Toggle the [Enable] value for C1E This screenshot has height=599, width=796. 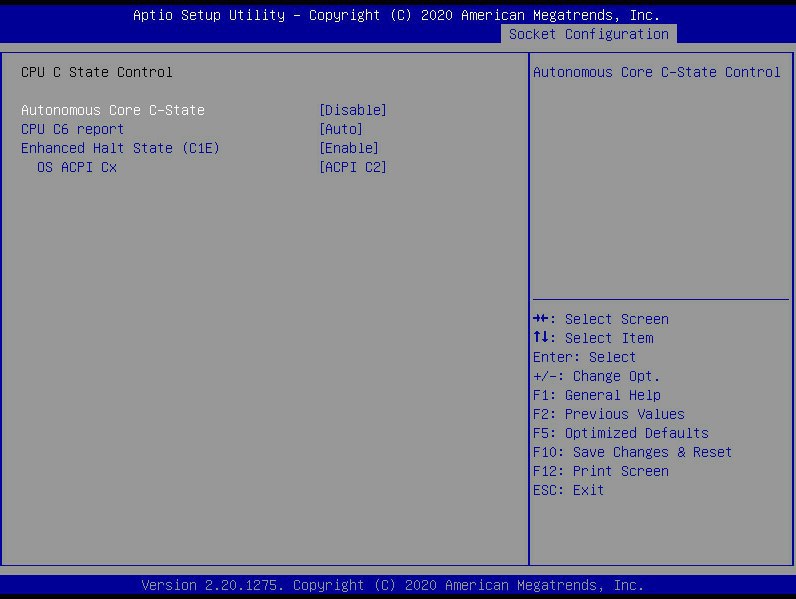coord(349,148)
